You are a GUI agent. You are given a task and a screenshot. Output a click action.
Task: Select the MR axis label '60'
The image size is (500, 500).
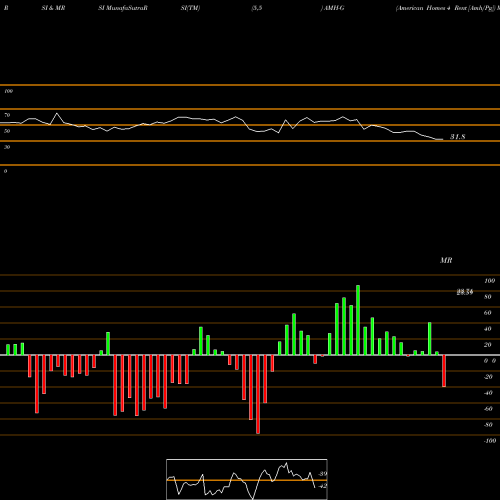488,313
